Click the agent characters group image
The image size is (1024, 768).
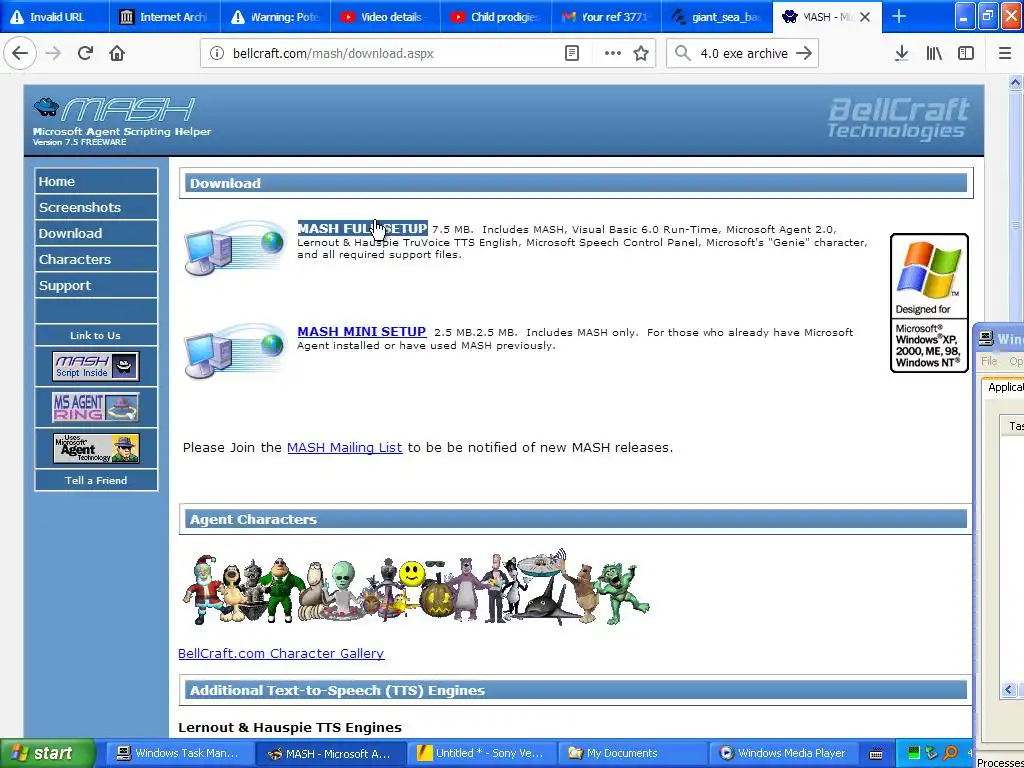417,588
